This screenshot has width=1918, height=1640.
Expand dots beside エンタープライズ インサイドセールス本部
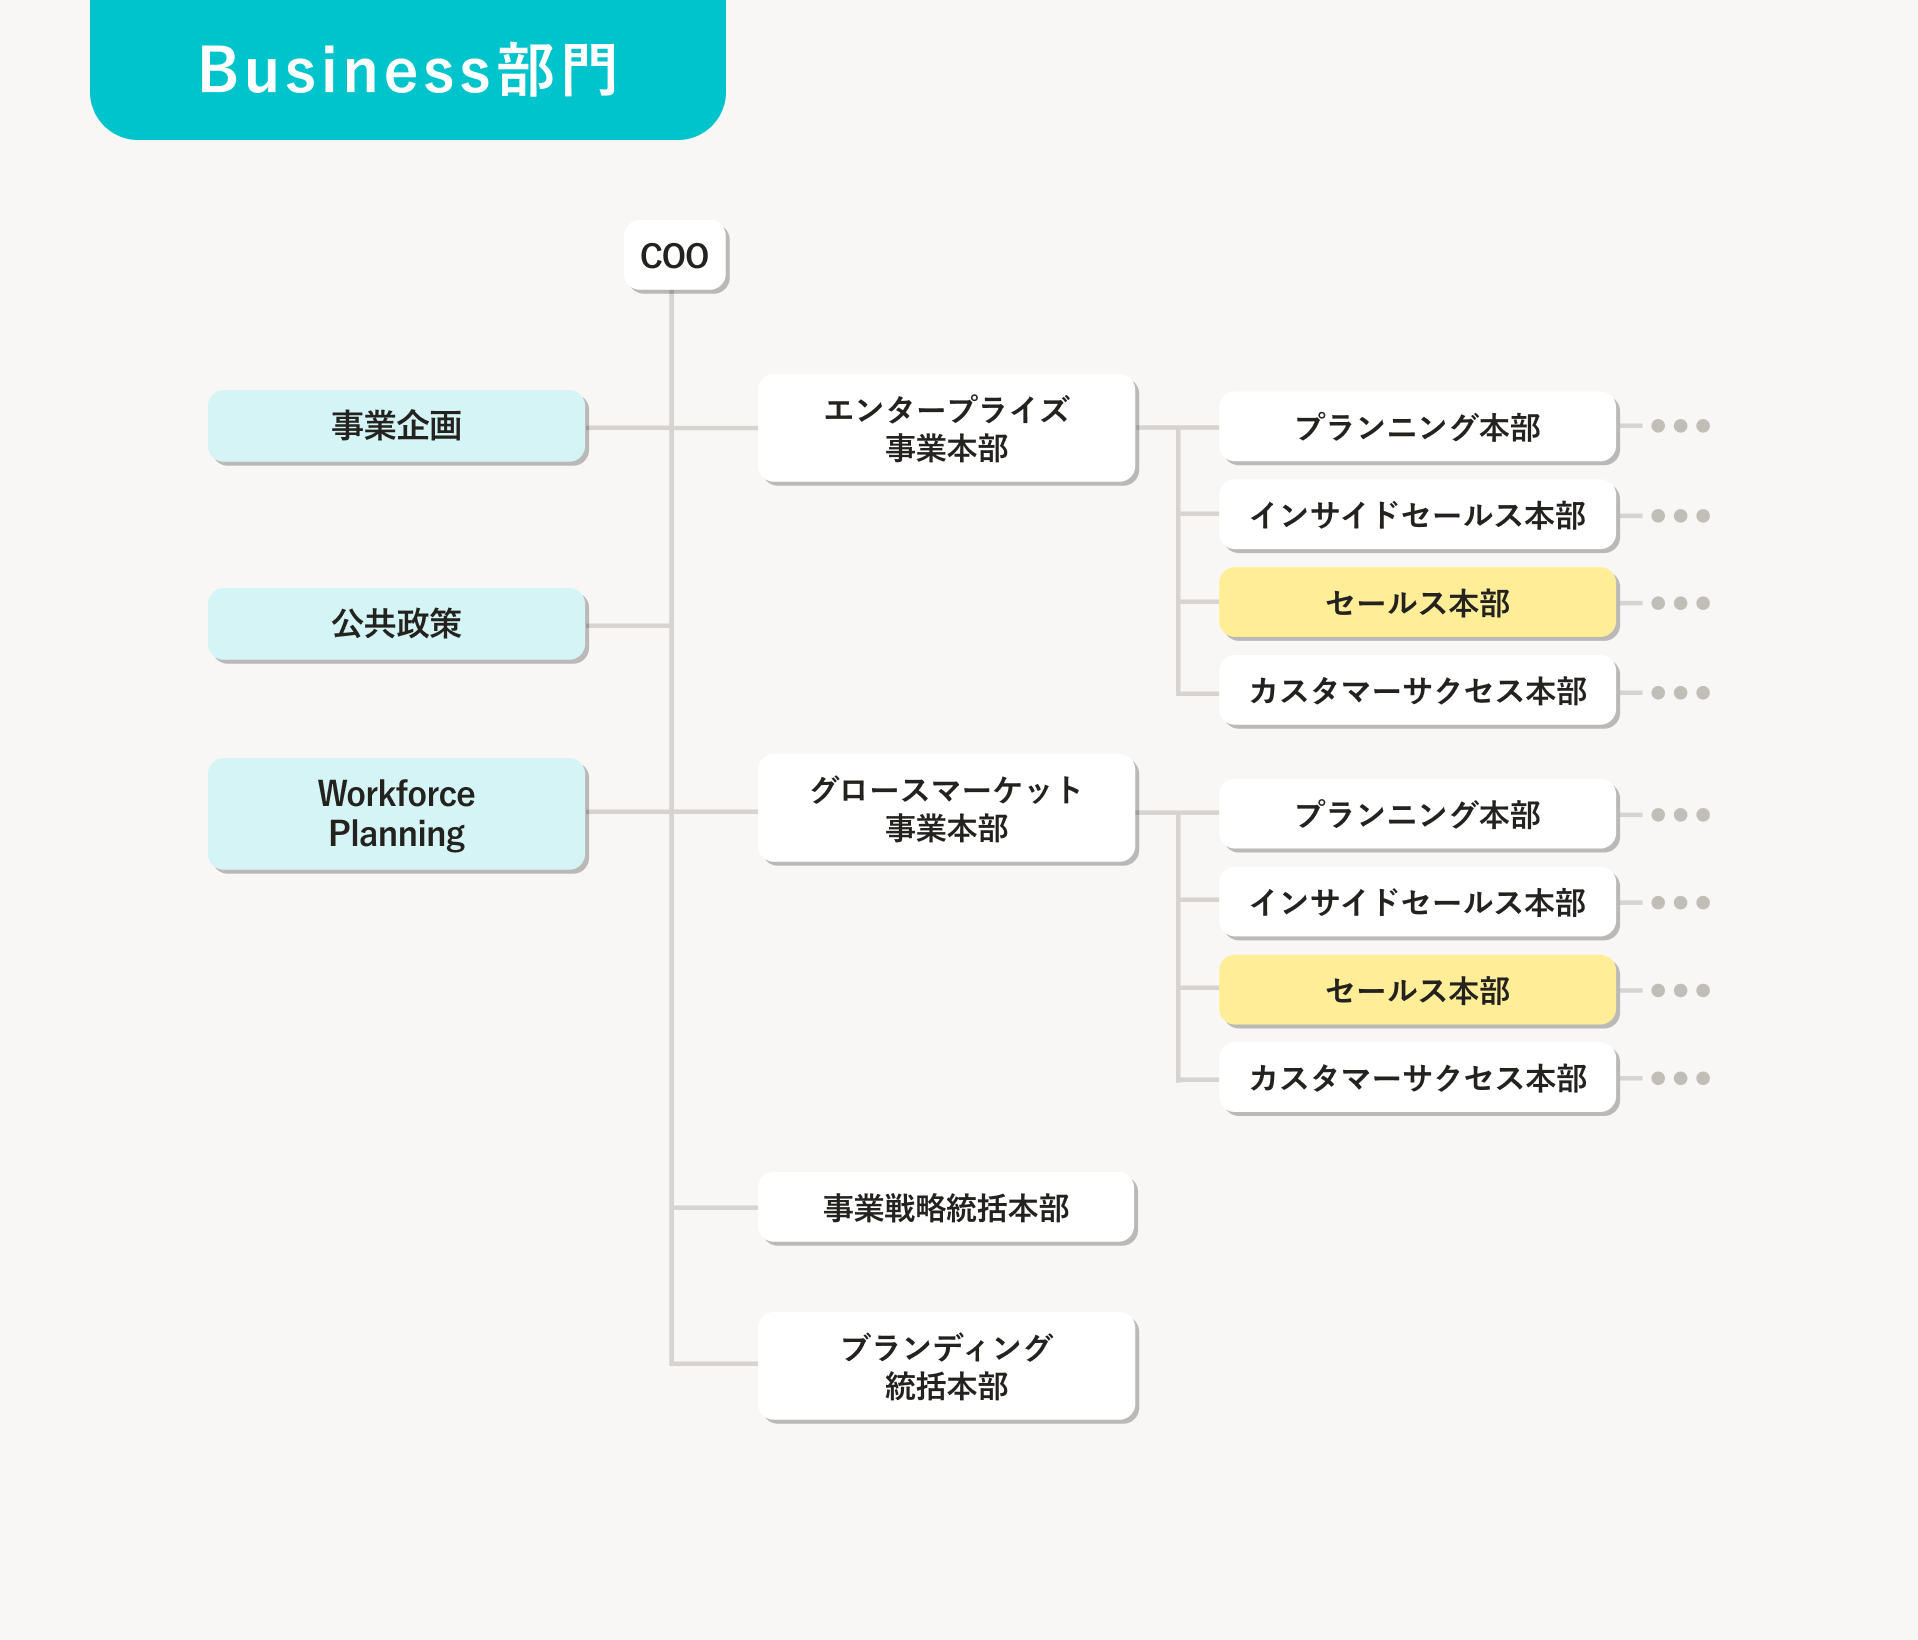pos(1680,516)
